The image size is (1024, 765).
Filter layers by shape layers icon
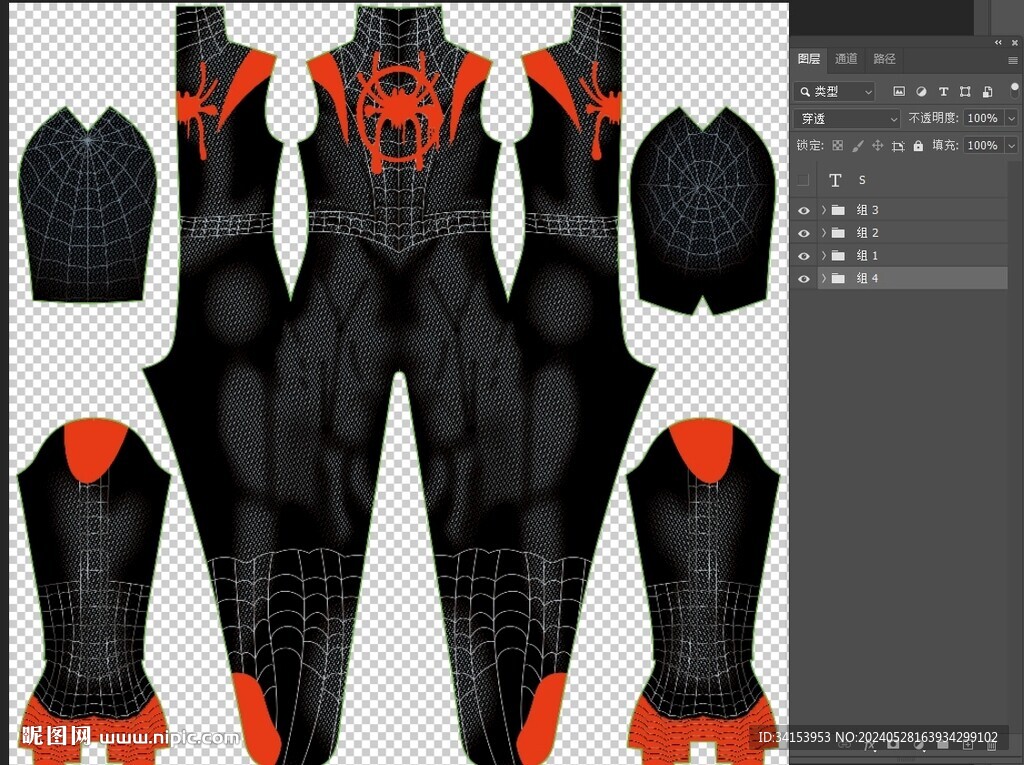pos(965,91)
